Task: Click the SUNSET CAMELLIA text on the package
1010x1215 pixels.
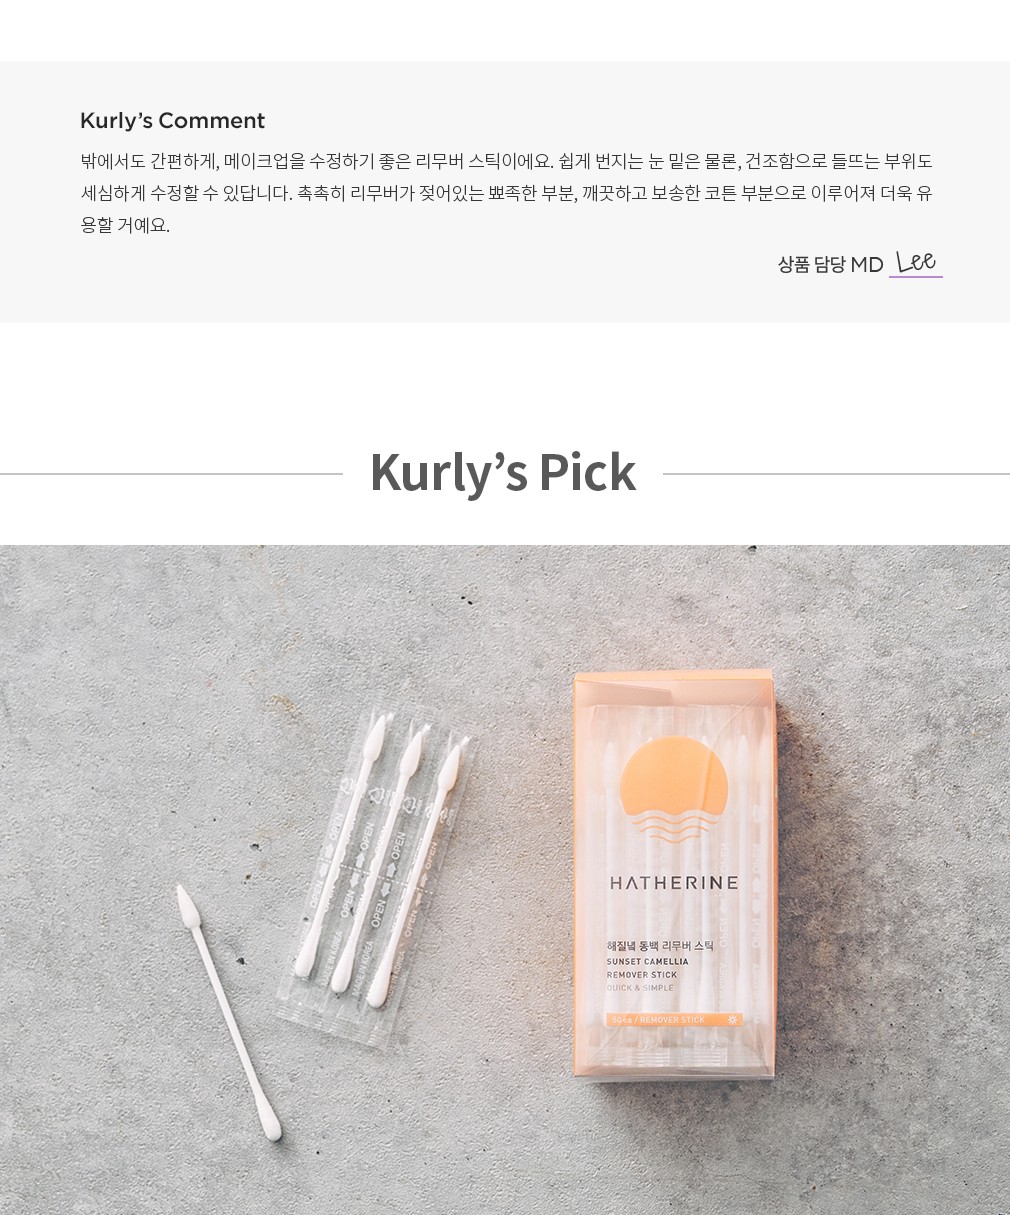Action: 647,962
